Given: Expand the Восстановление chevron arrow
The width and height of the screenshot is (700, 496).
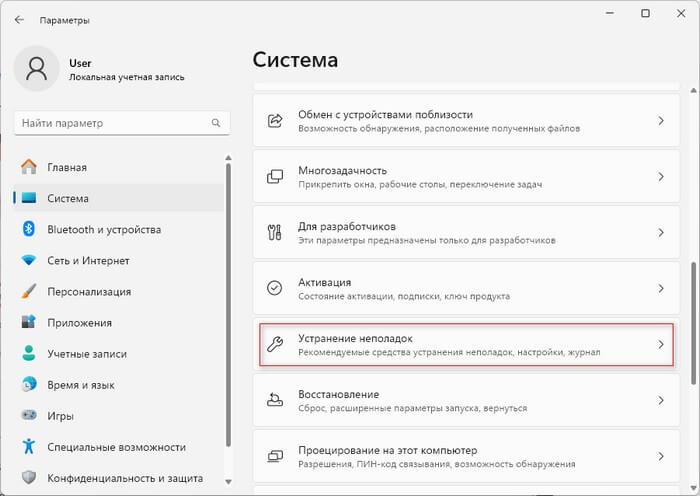Looking at the screenshot, I should tap(660, 400).
